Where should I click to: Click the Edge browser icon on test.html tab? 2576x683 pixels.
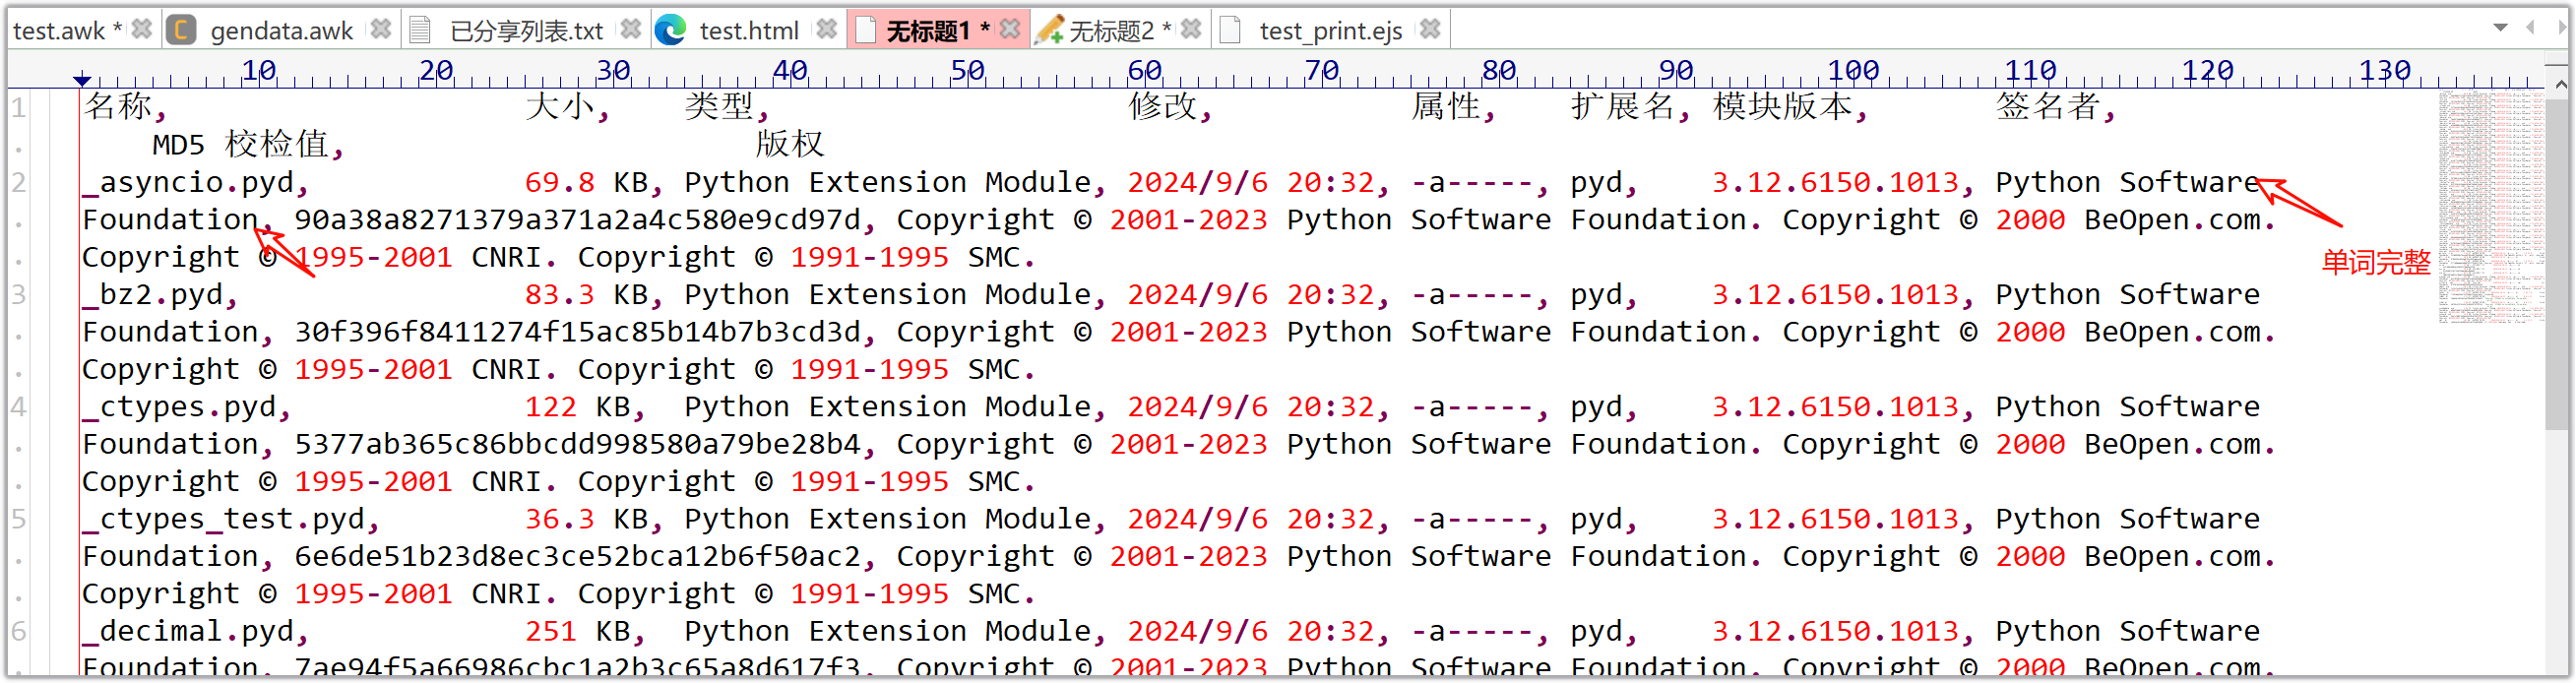pyautogui.click(x=670, y=30)
